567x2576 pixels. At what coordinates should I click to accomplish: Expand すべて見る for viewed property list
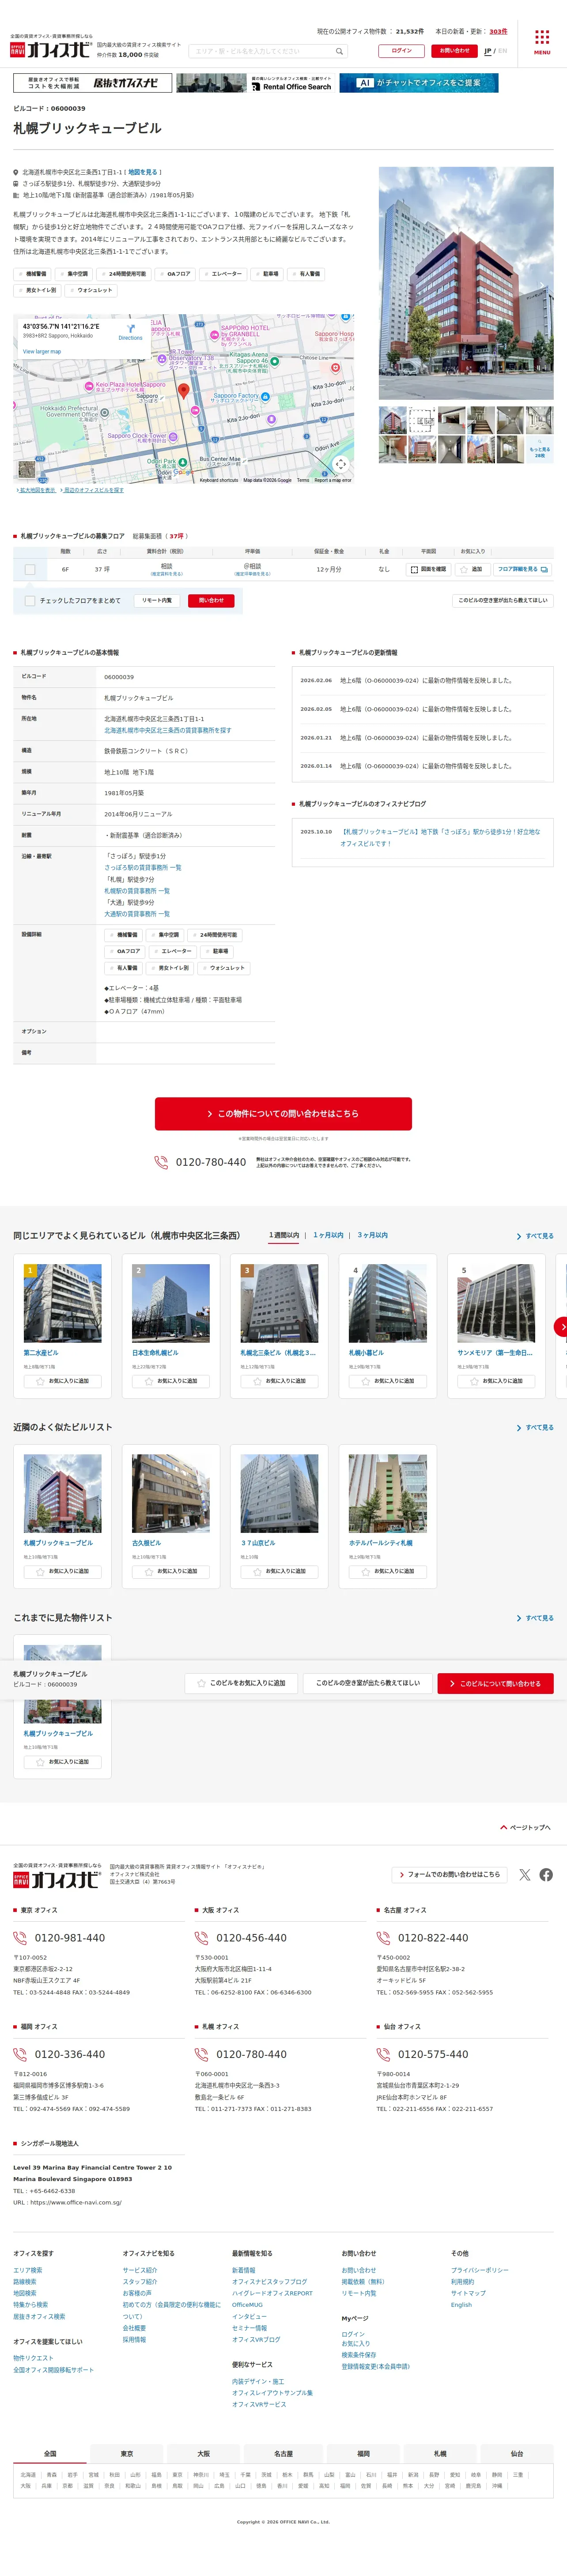point(535,1617)
